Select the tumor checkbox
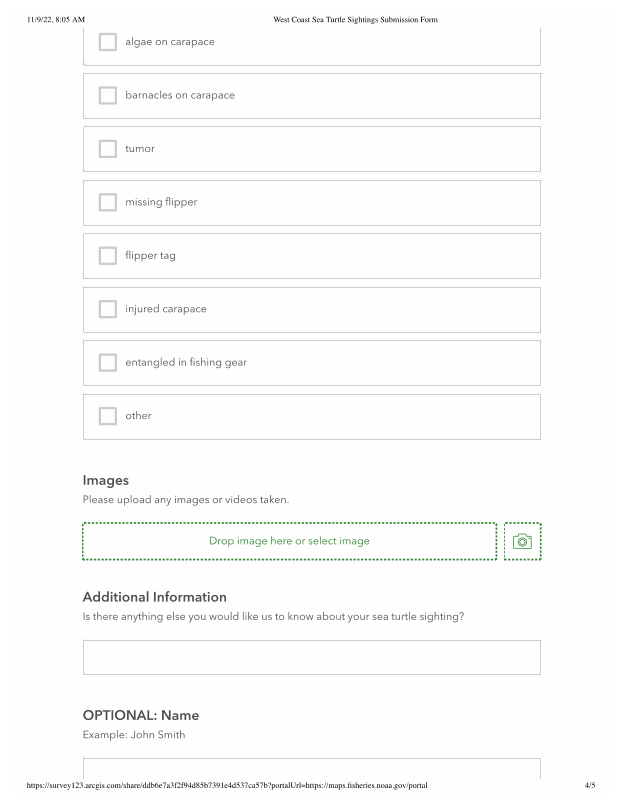Image resolution: width=621 pixels, height=805 pixels. point(108,149)
